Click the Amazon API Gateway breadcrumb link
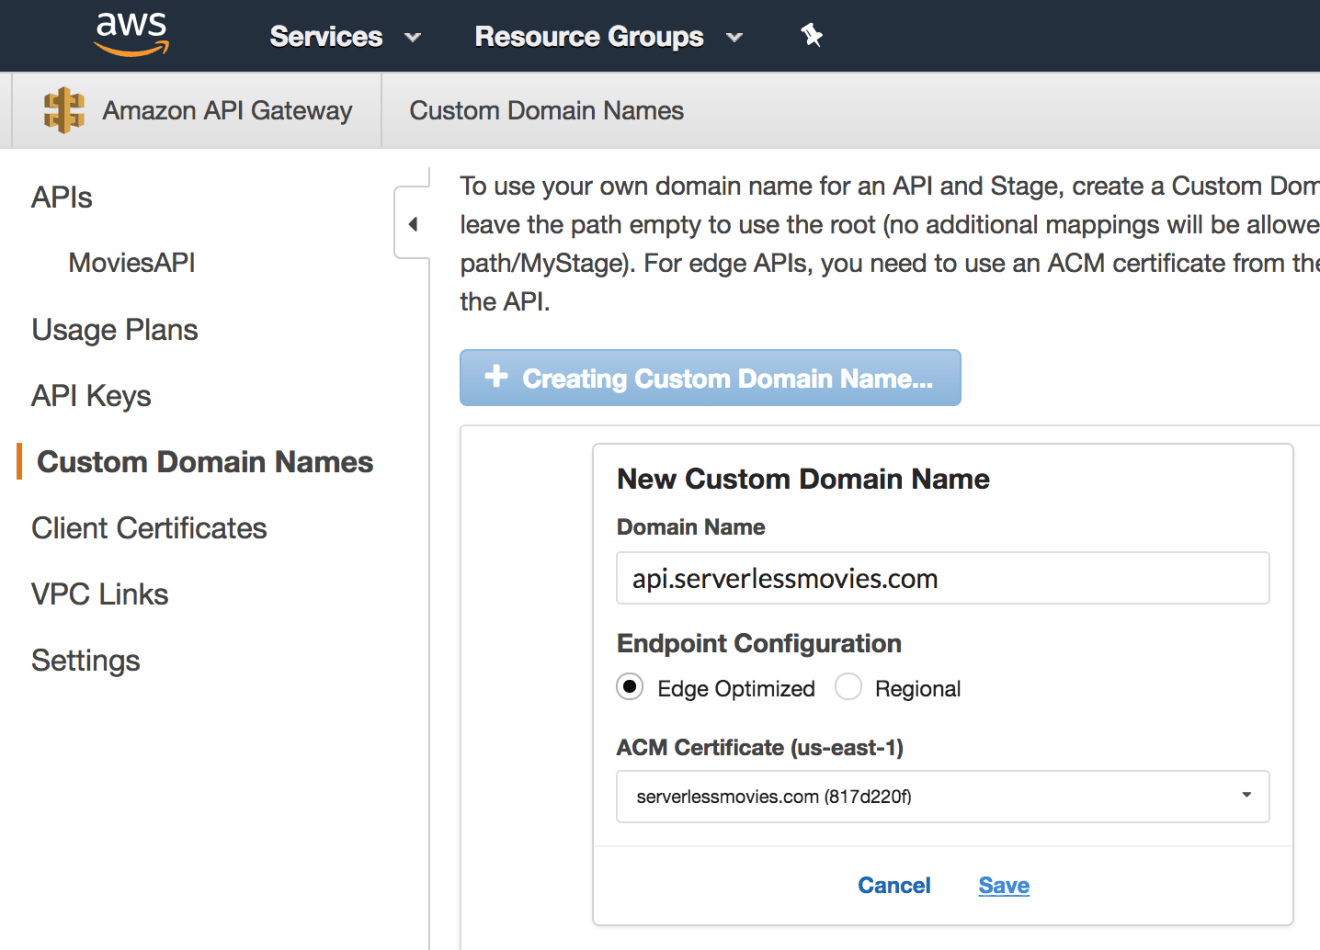This screenshot has width=1320, height=950. [227, 110]
